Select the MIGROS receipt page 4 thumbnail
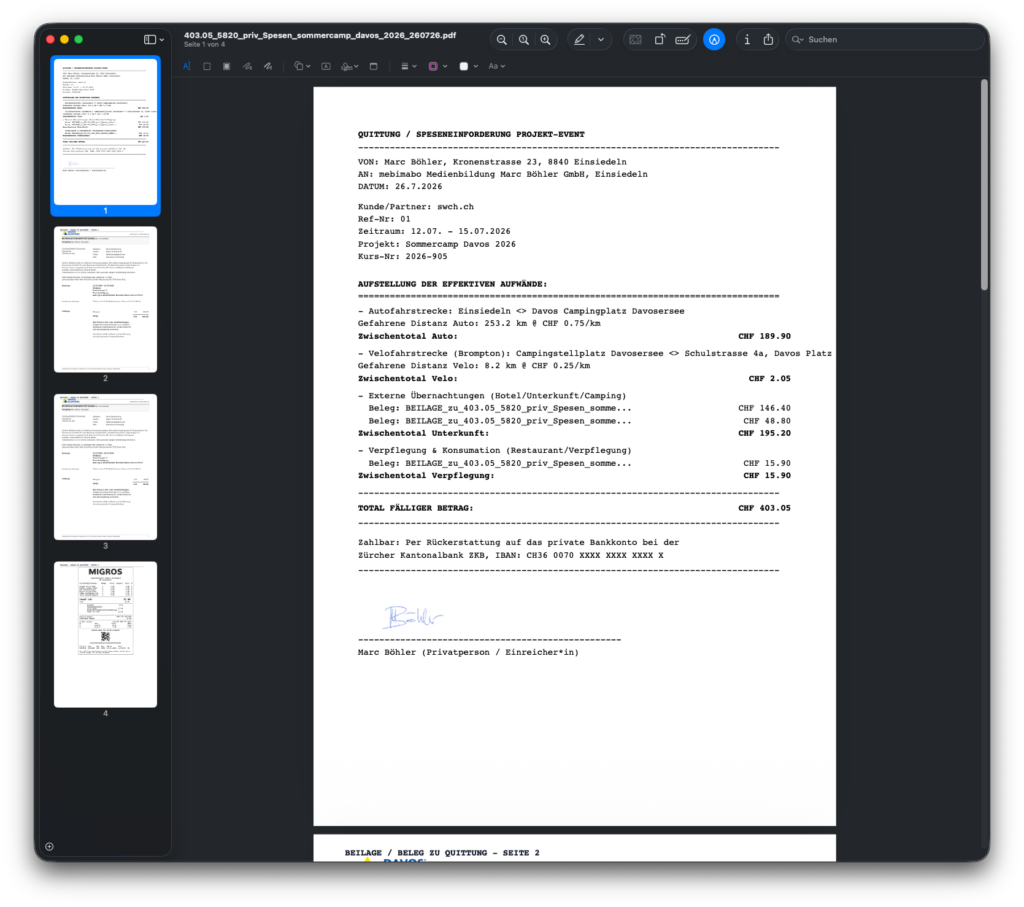Viewport: 1024px width, 907px height. pos(105,634)
